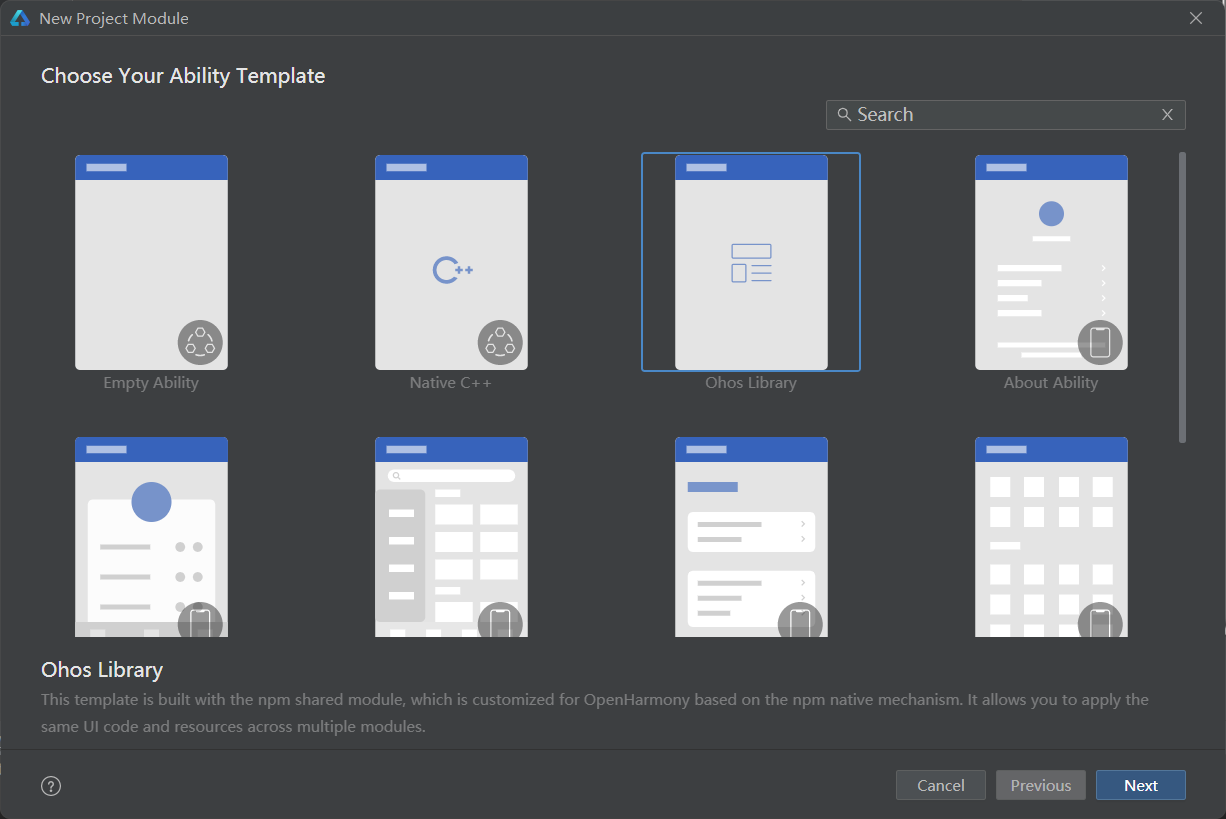Choose the settings list template with two cards
1226x819 pixels.
click(x=751, y=537)
